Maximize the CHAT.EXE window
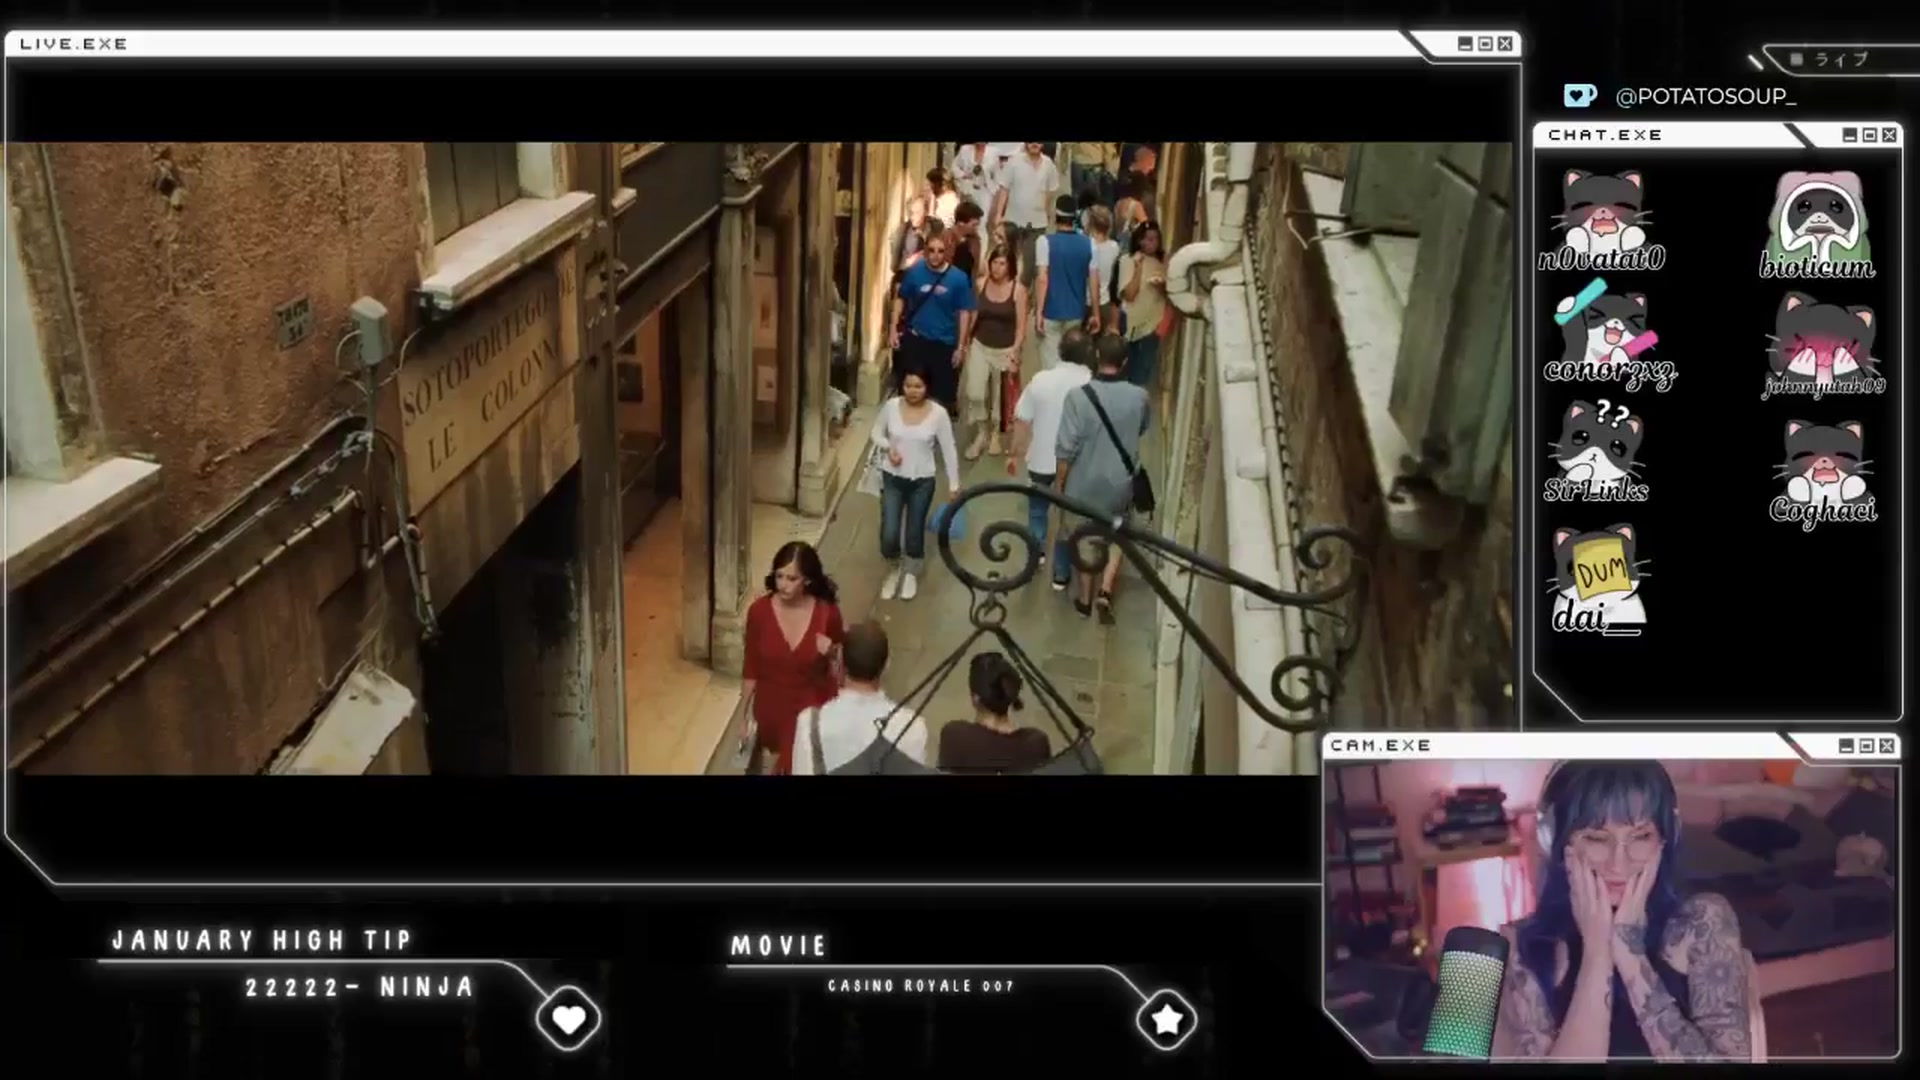This screenshot has height=1080, width=1920. (x=1869, y=135)
